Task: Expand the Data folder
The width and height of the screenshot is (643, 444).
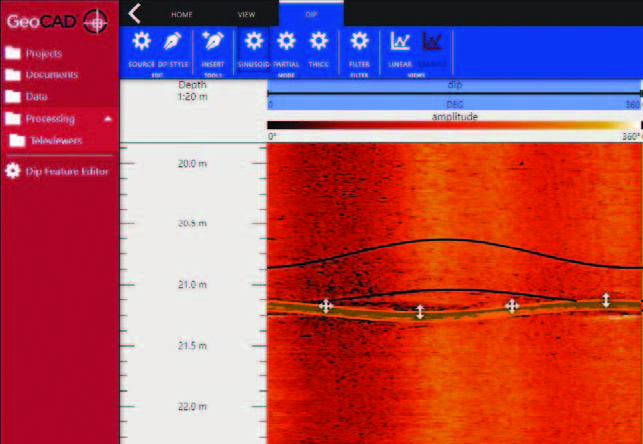Action: [36, 97]
